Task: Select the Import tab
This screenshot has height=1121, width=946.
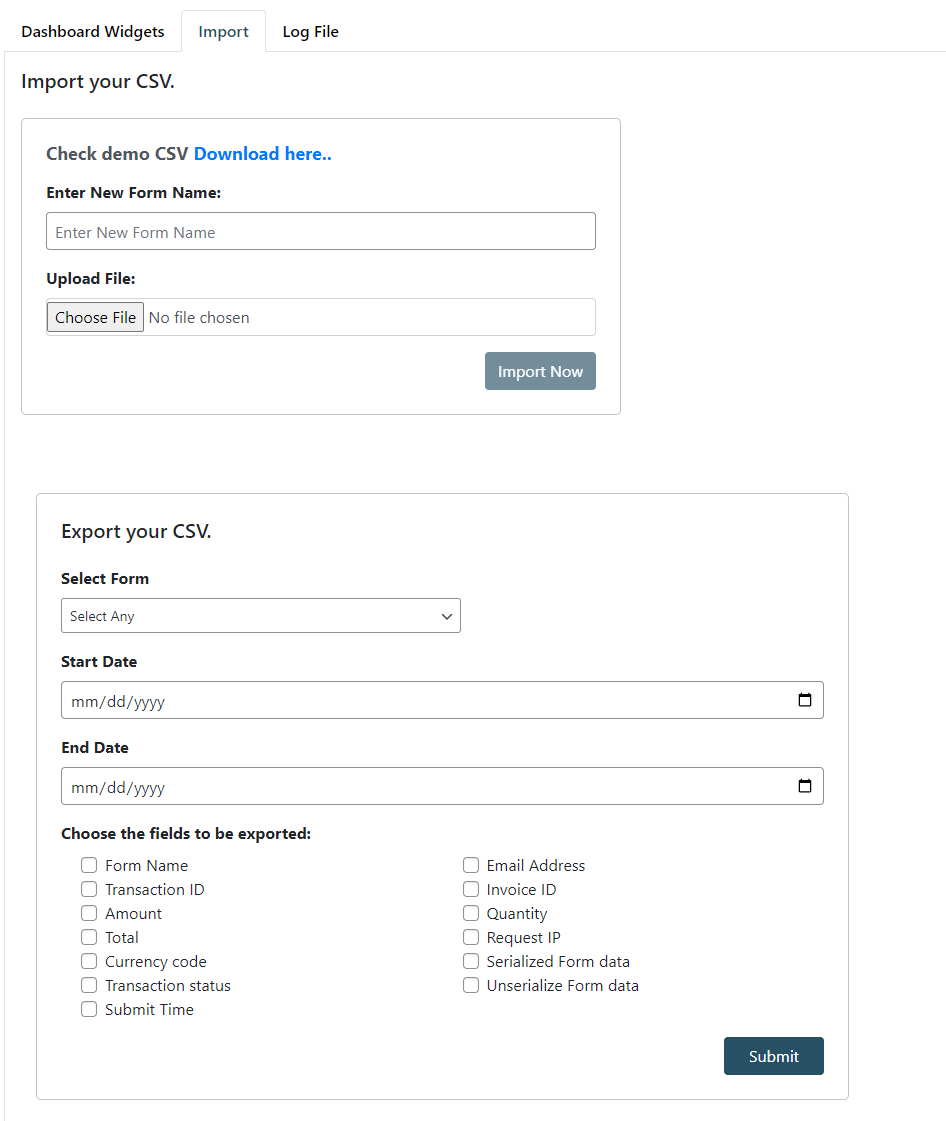Action: click(x=223, y=32)
